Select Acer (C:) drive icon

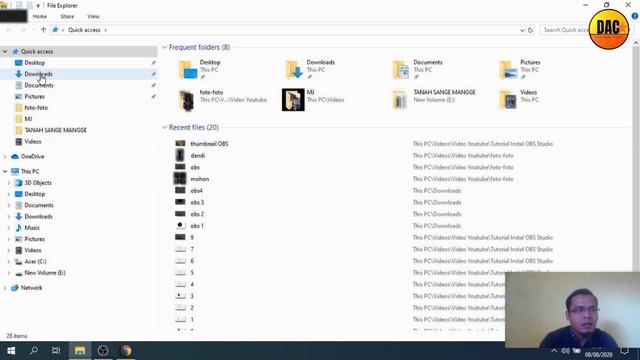18,262
